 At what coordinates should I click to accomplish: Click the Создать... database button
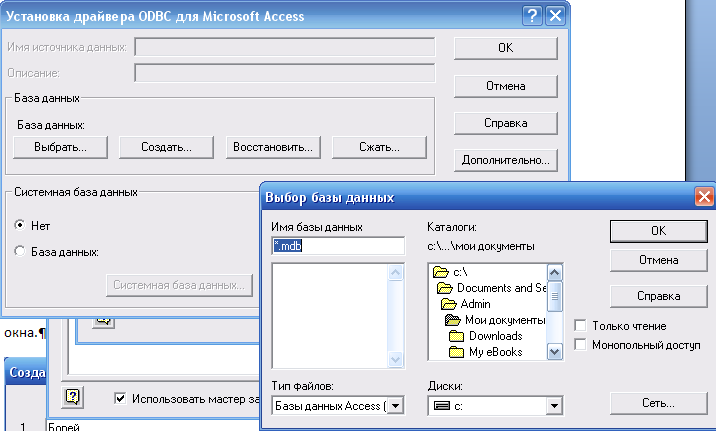pyautogui.click(x=166, y=147)
